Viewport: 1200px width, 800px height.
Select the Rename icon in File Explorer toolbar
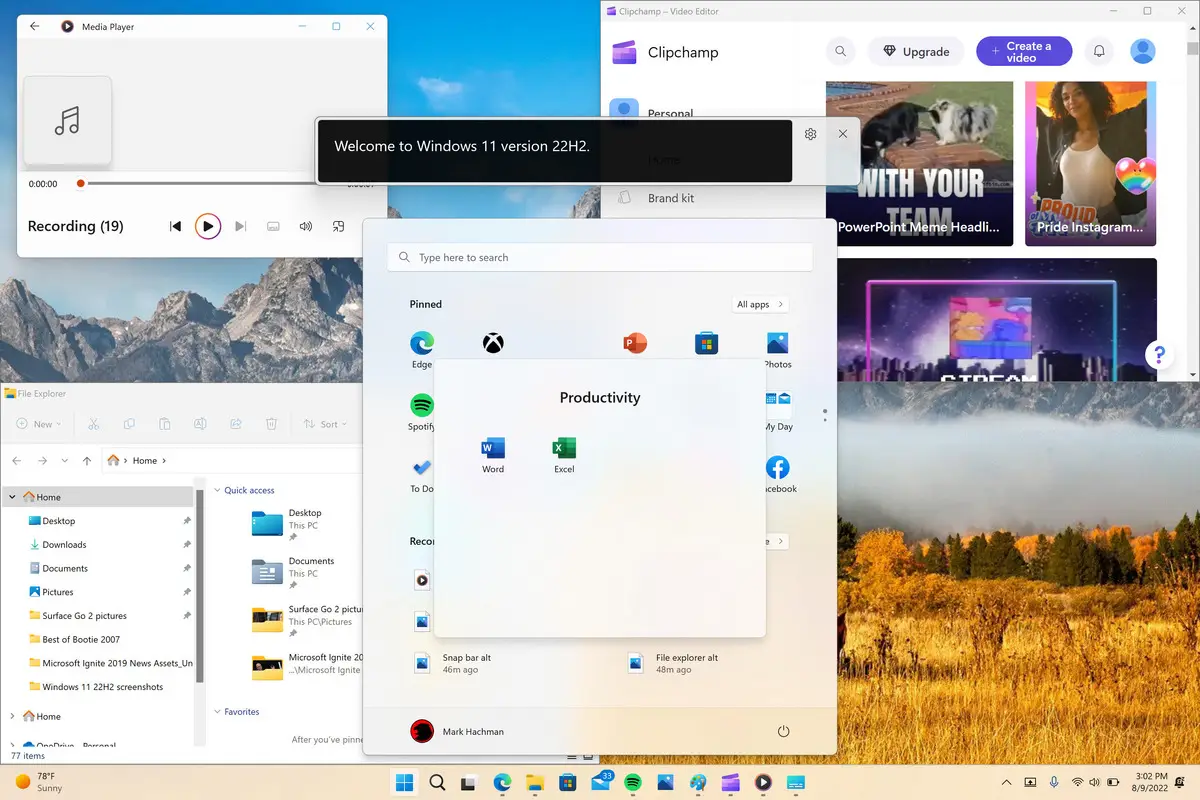(200, 423)
